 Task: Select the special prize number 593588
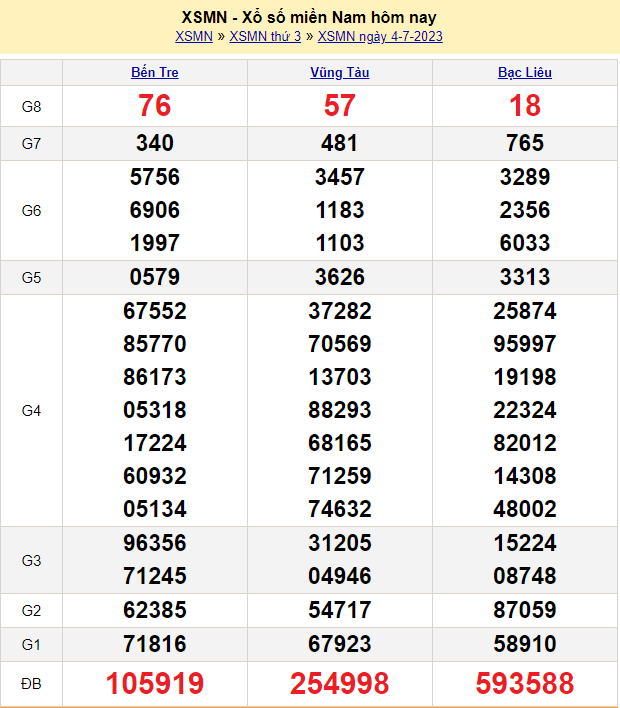tap(525, 684)
